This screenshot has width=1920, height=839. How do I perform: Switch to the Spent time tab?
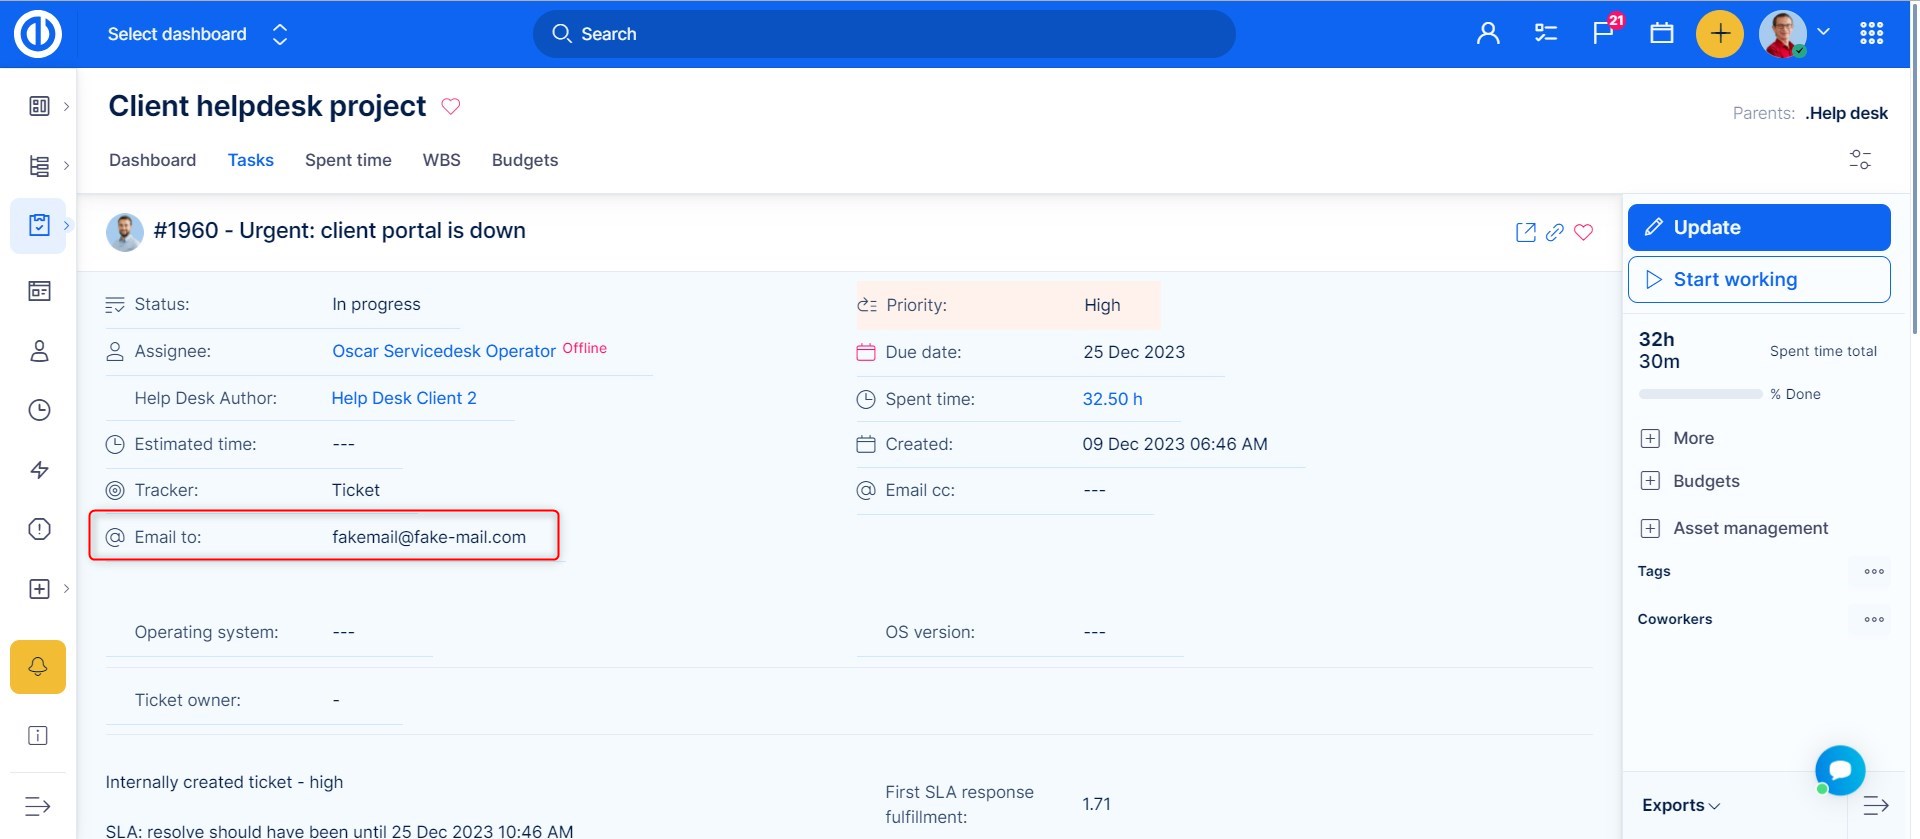[348, 160]
